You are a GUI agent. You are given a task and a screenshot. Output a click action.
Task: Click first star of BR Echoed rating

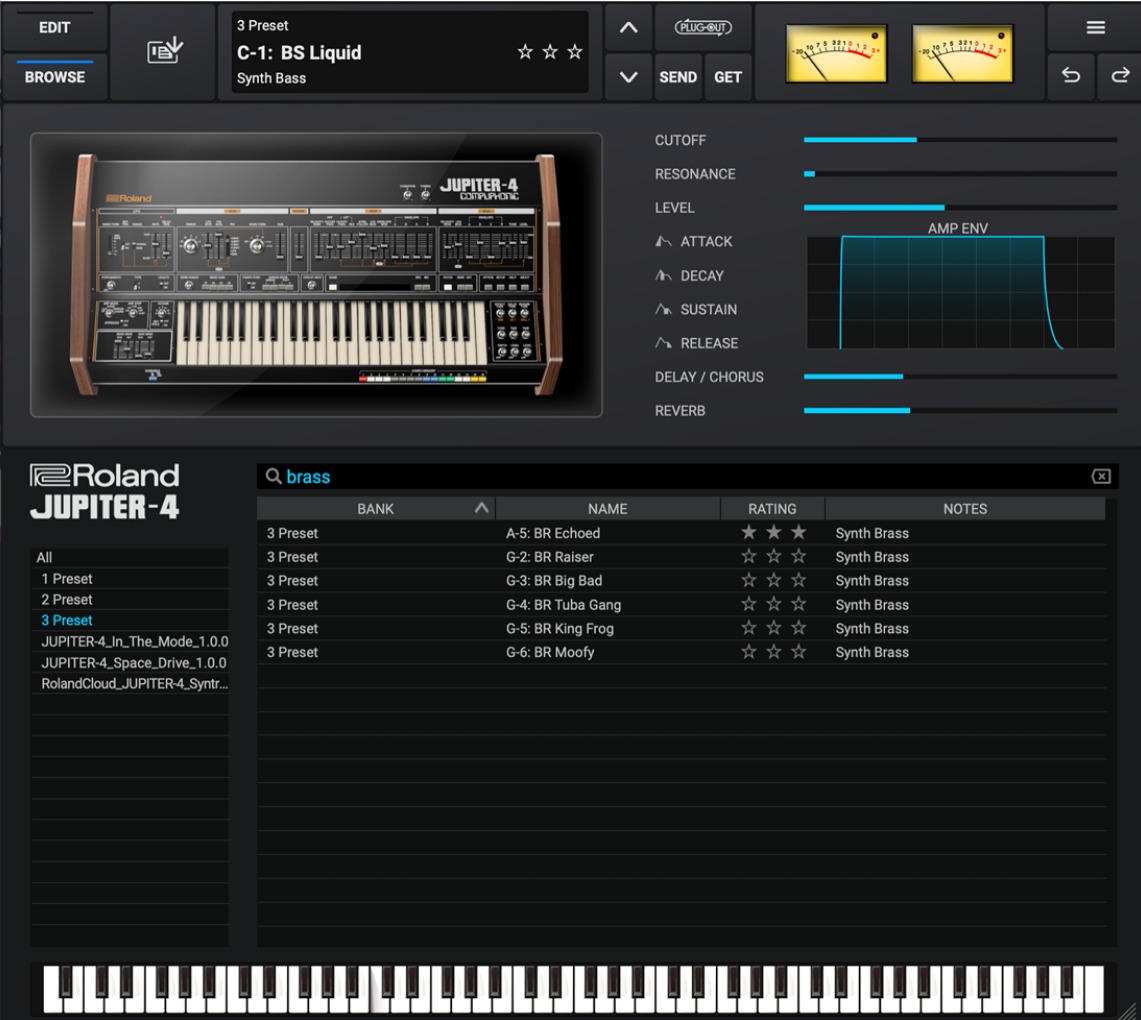(x=748, y=533)
